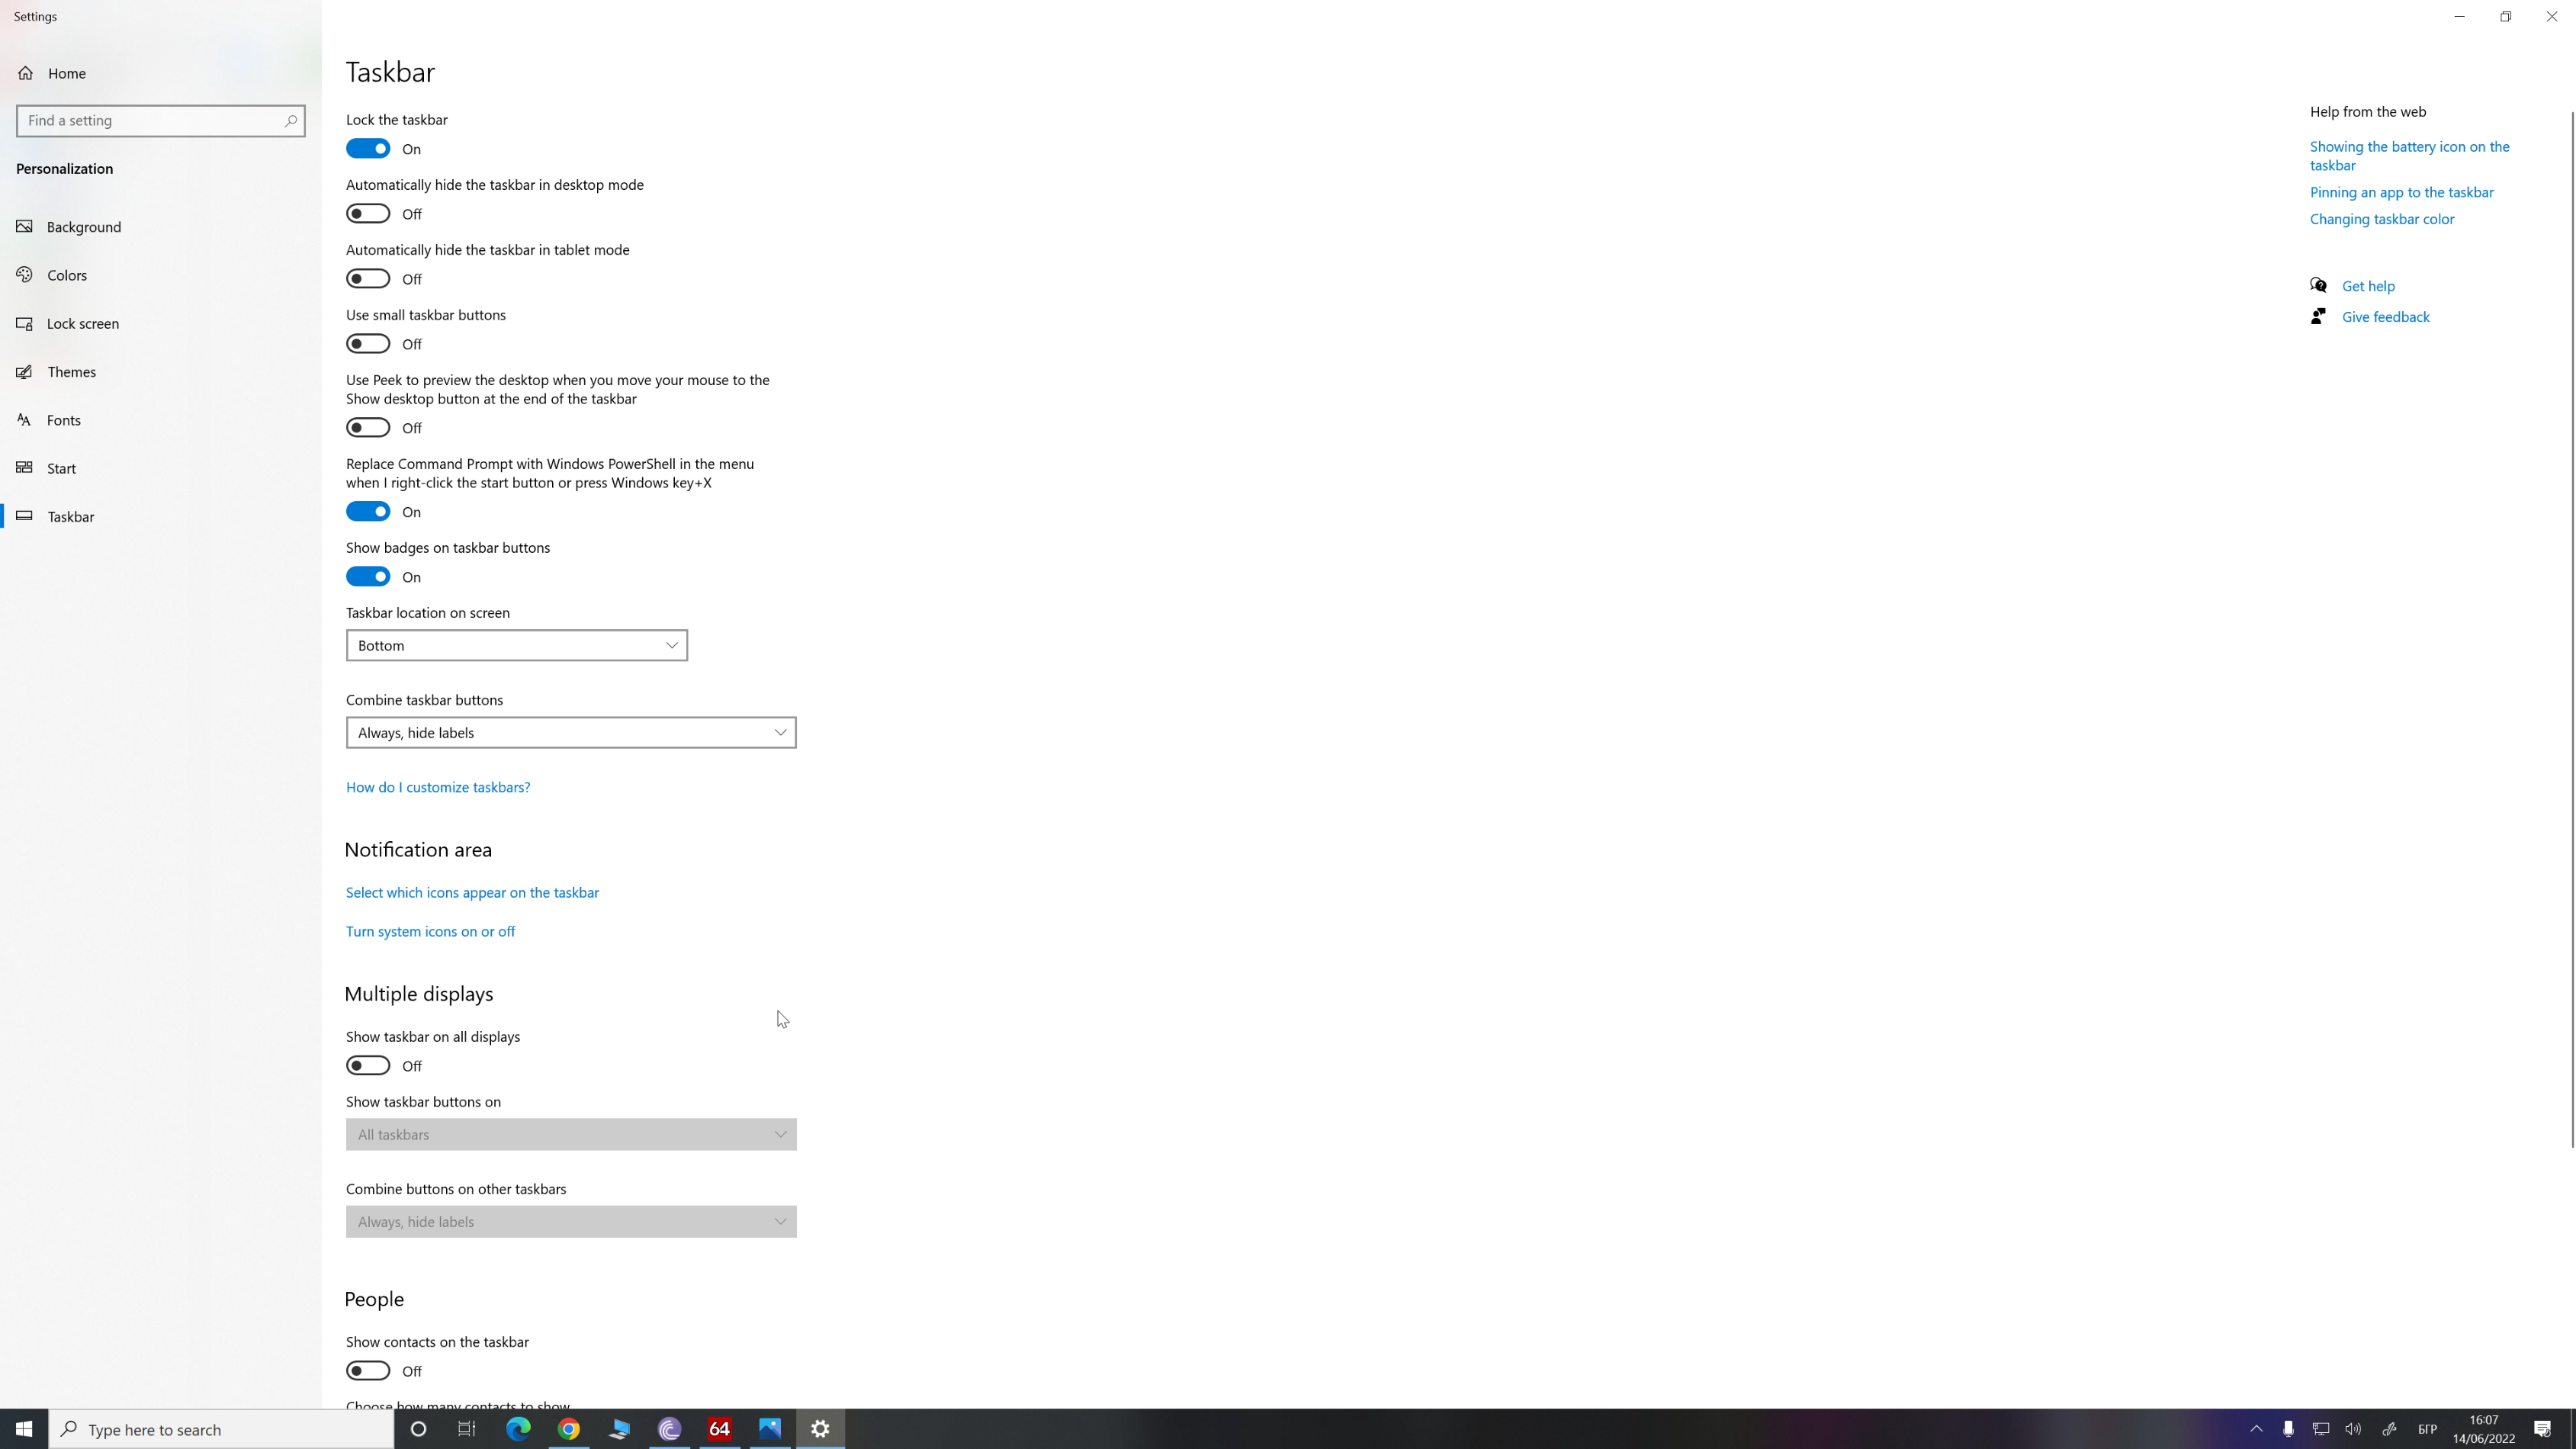
Task: Click pen workspace tray icon
Action: pos(2389,1429)
